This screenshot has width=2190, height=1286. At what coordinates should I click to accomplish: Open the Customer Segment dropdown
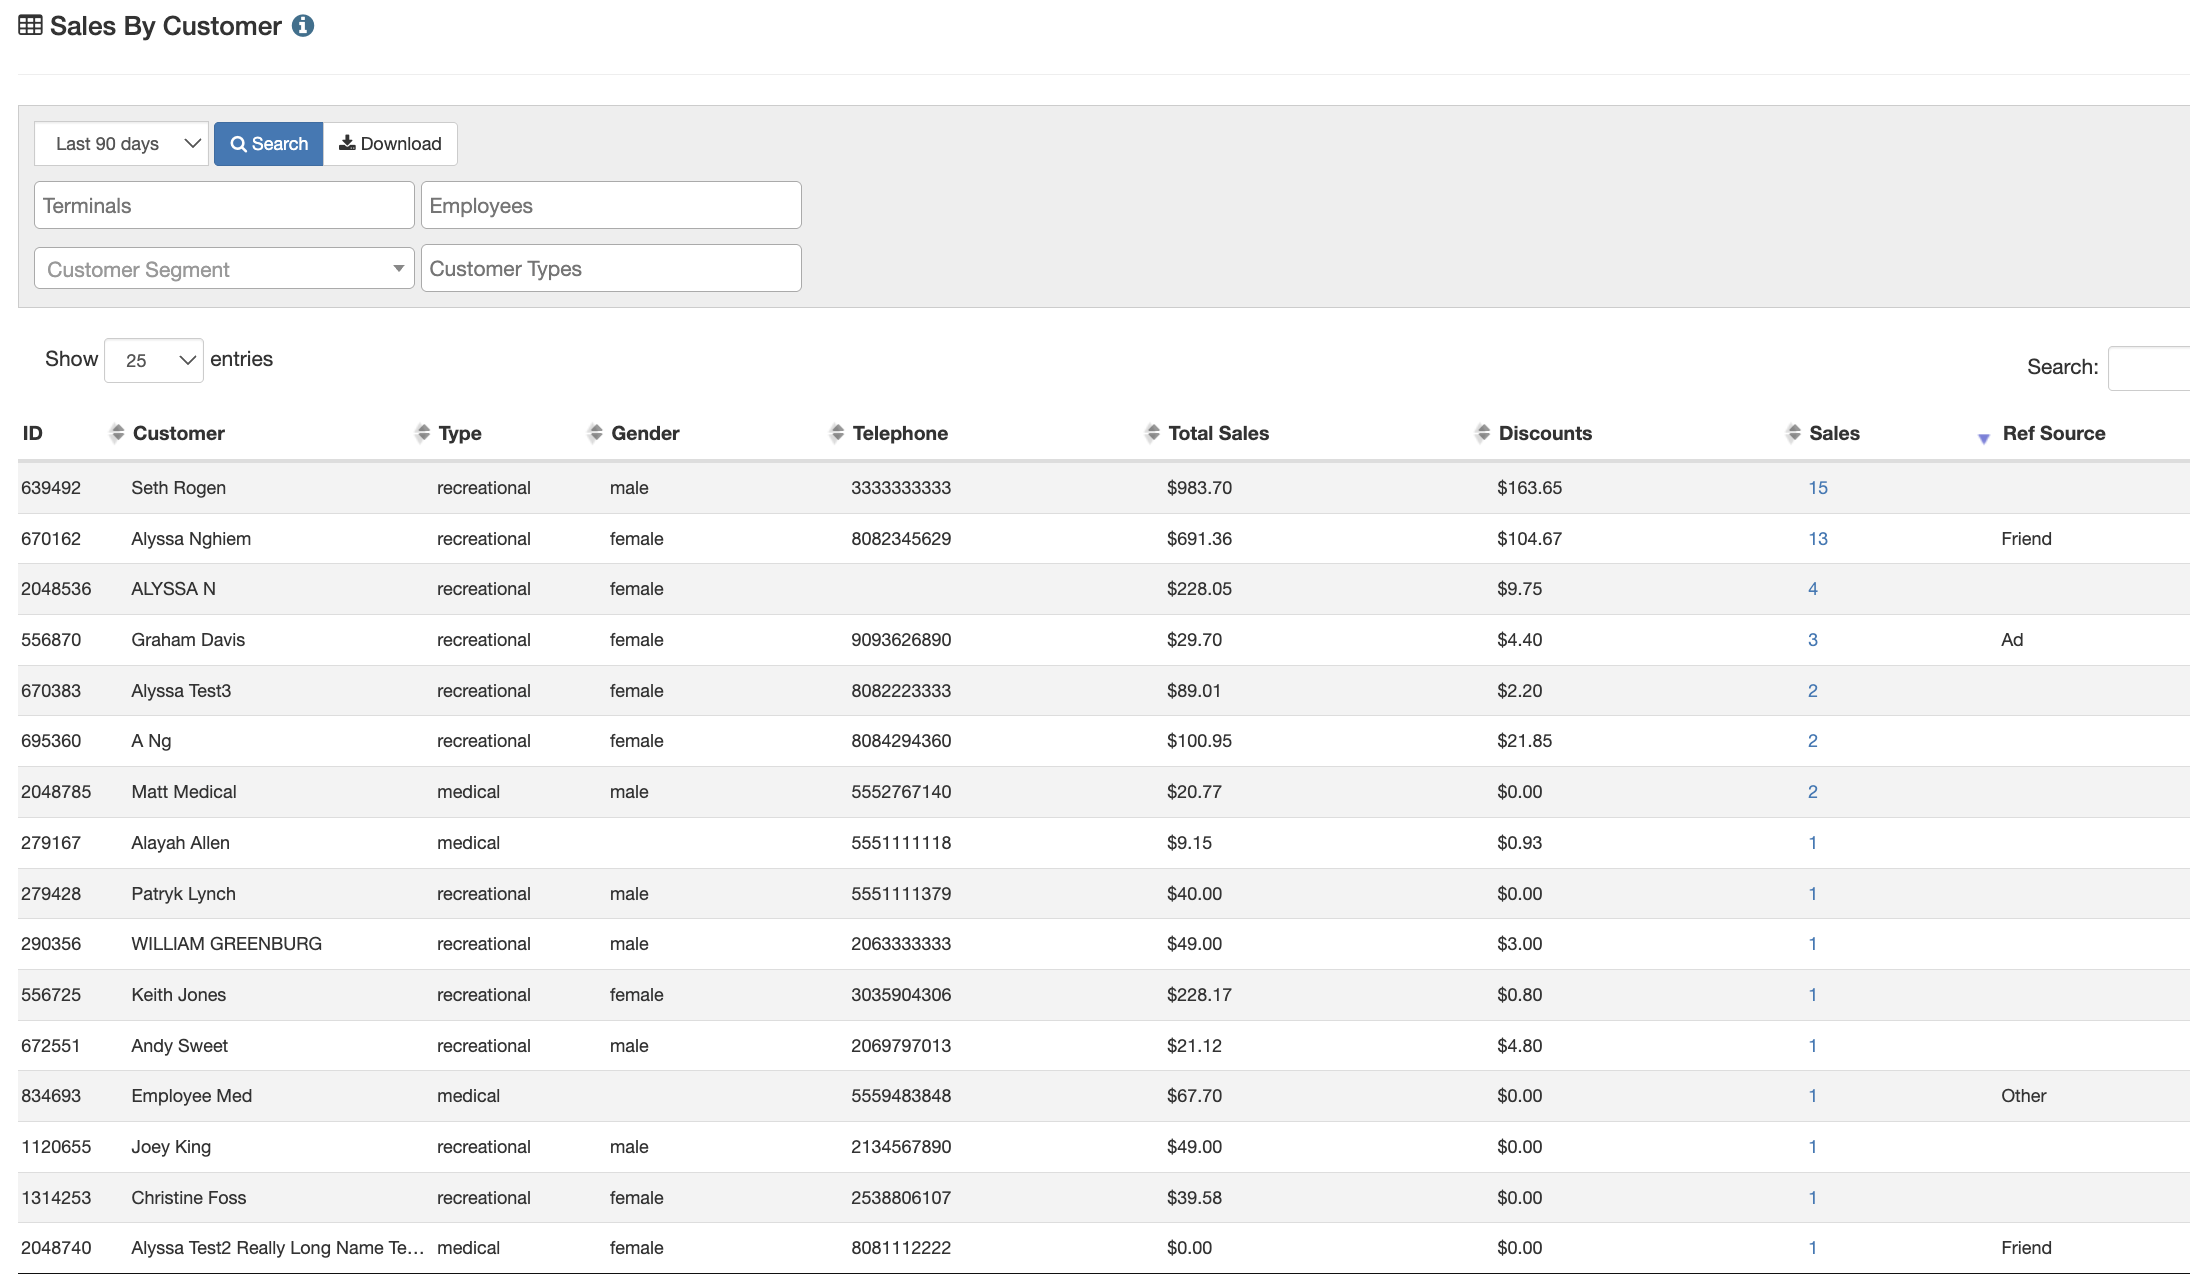(x=224, y=269)
